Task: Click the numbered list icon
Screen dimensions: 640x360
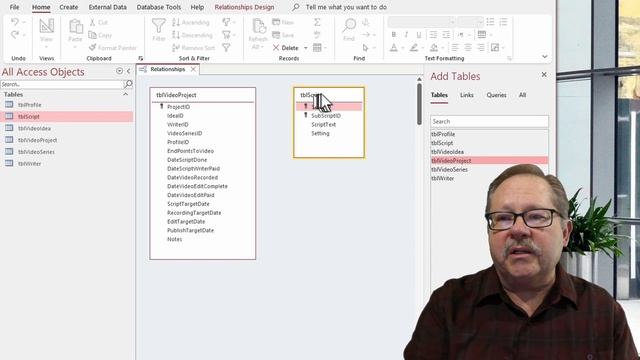Action: click(503, 22)
